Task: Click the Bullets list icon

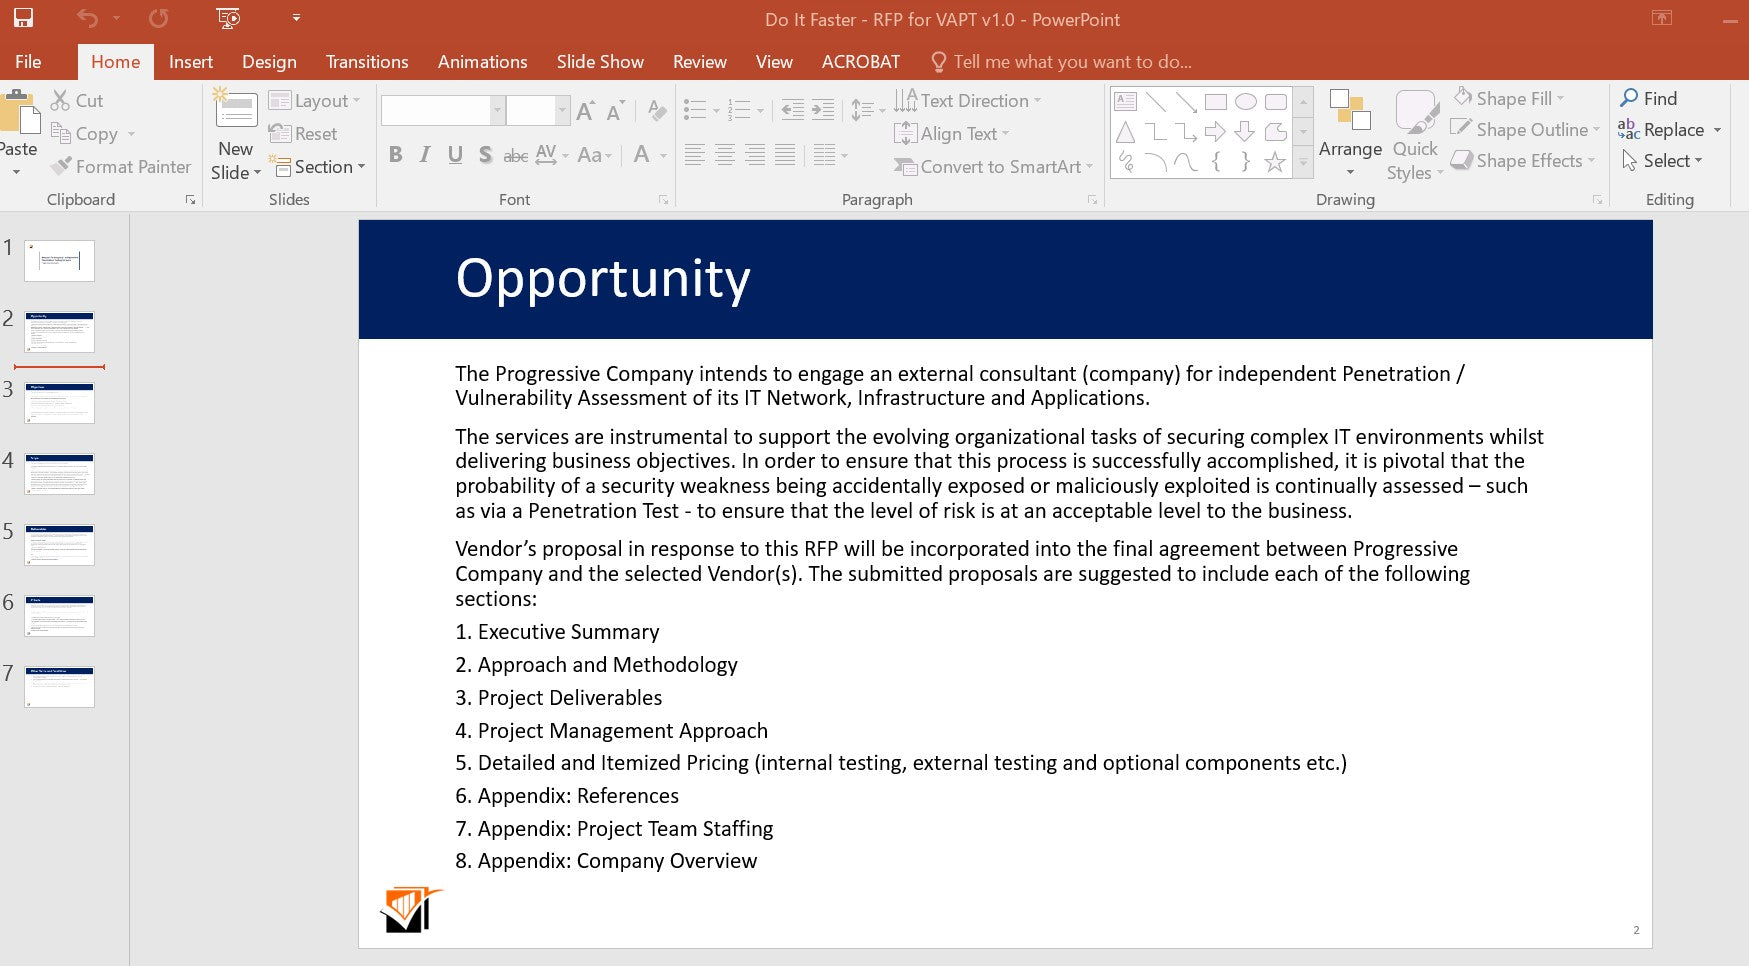Action: (x=694, y=110)
